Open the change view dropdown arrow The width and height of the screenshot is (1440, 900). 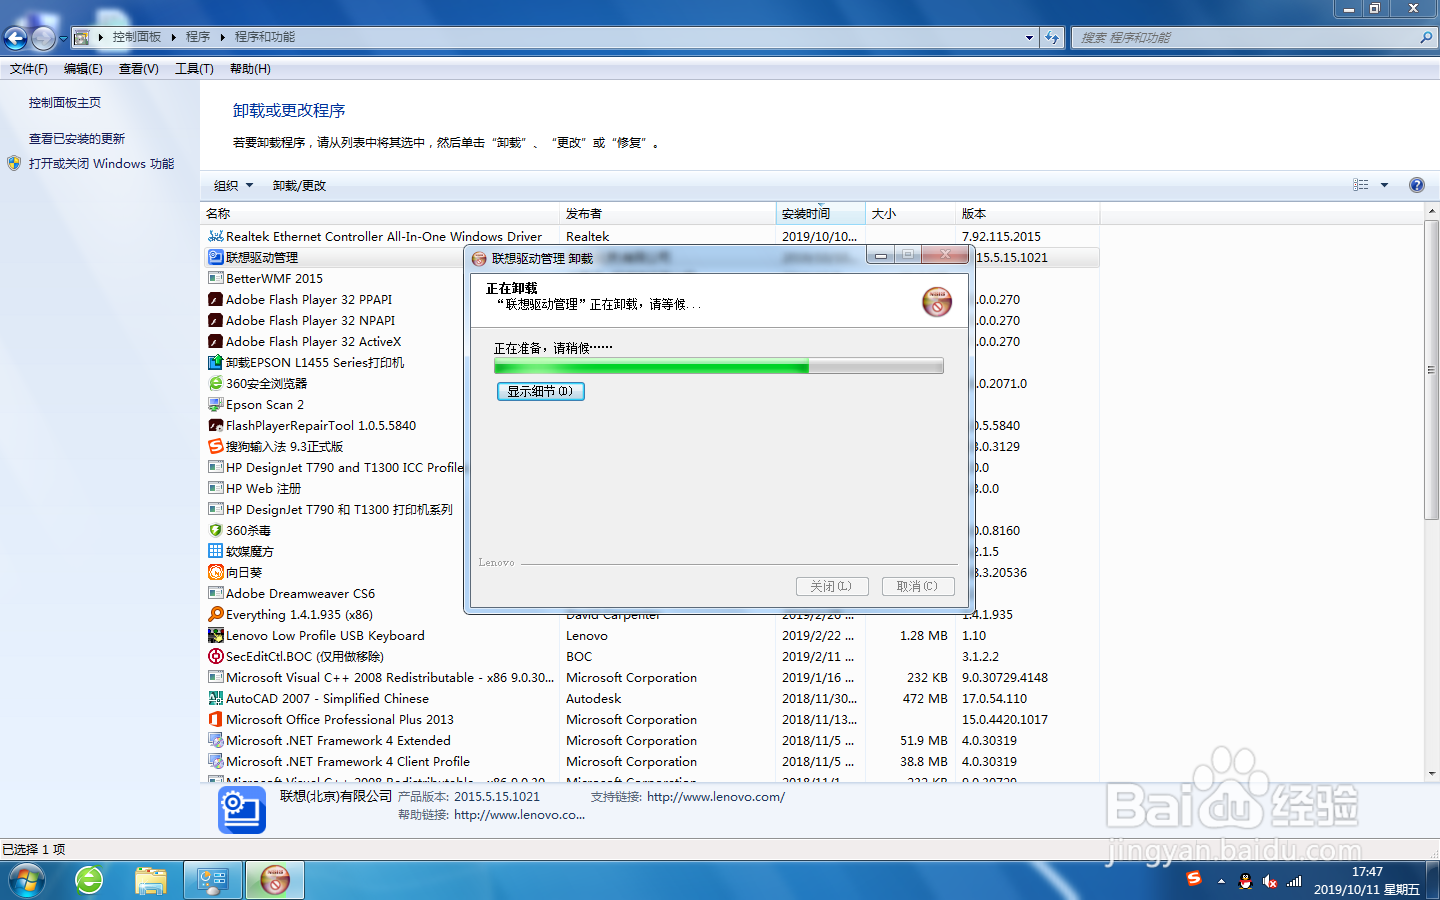(1385, 185)
